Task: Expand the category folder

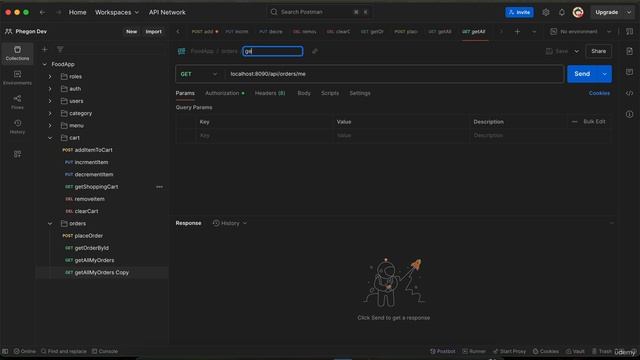Action: click(x=50, y=113)
